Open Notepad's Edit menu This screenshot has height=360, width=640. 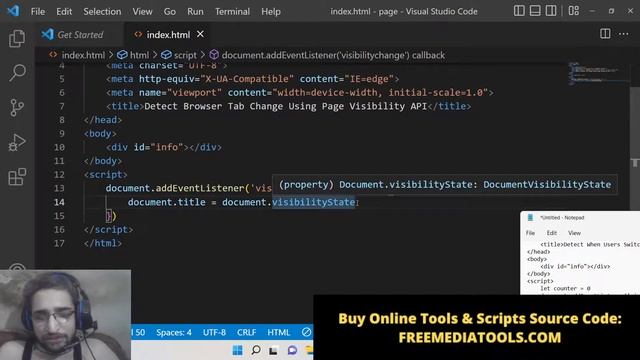(x=551, y=233)
